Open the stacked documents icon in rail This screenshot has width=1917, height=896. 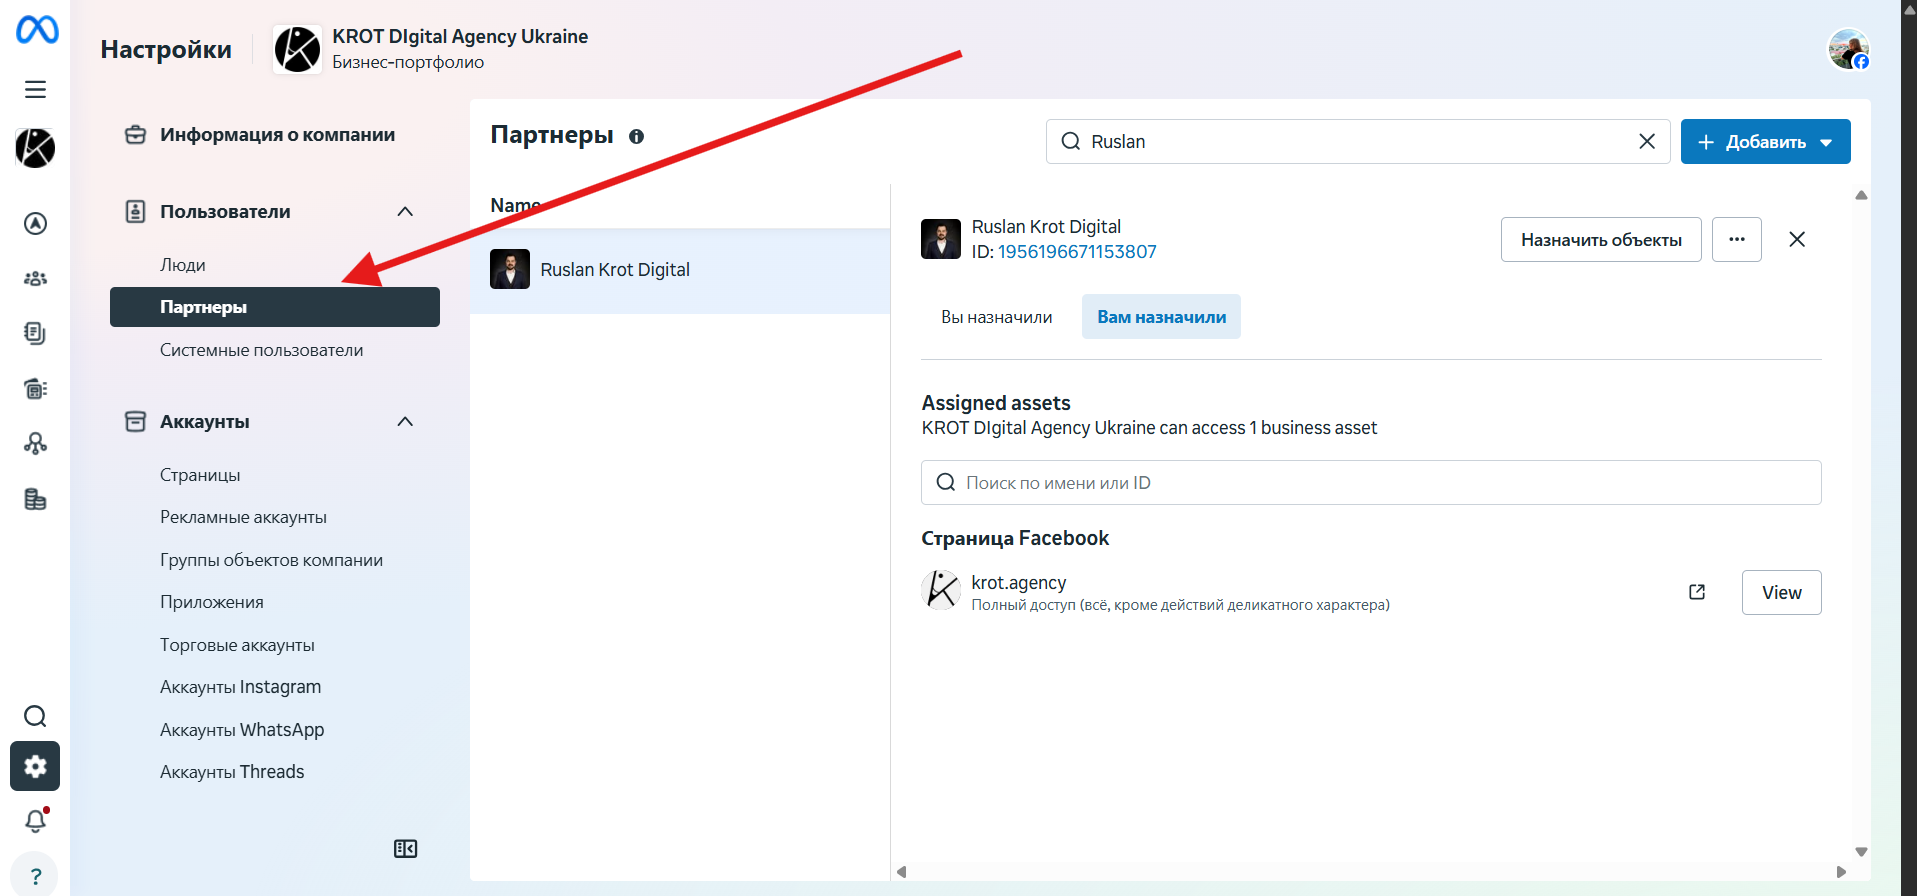[x=35, y=333]
